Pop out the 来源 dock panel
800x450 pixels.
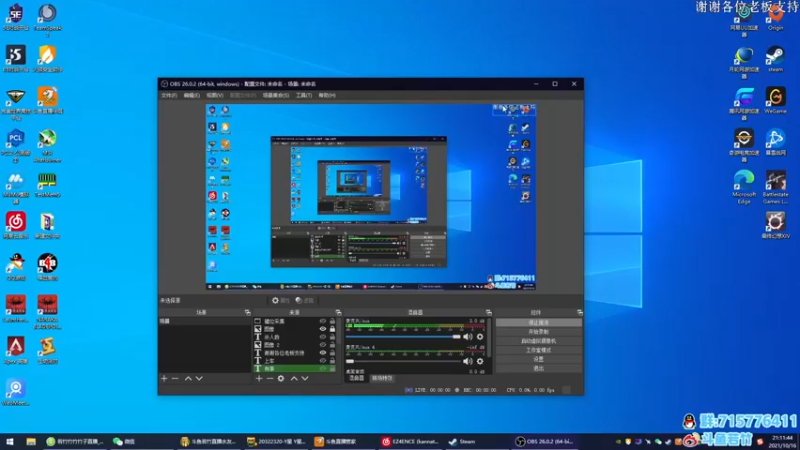[338, 312]
